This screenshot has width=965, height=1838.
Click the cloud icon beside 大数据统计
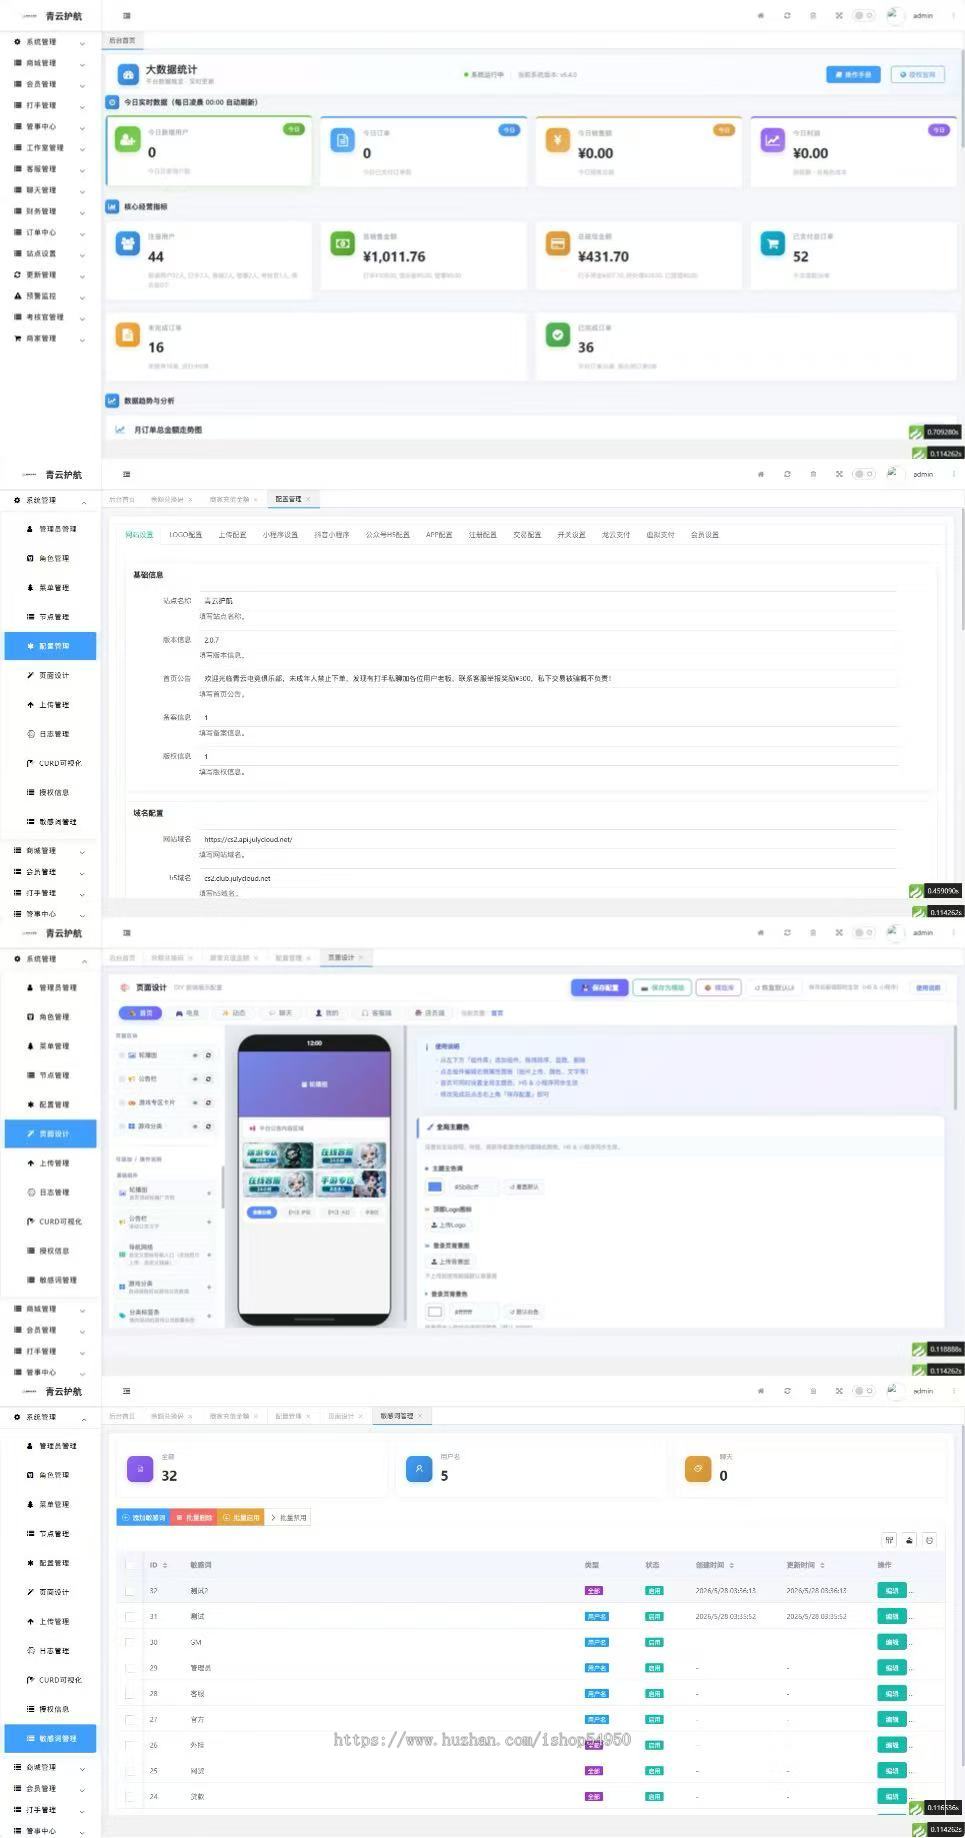click(128, 74)
